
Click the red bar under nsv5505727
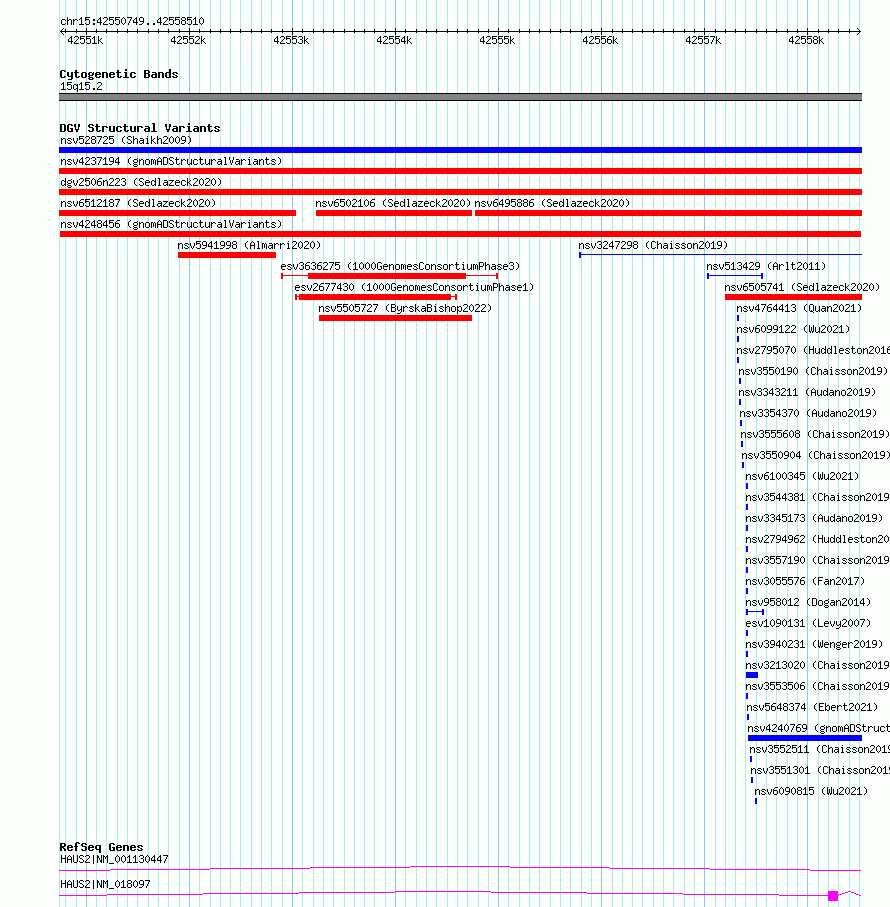tap(396, 318)
